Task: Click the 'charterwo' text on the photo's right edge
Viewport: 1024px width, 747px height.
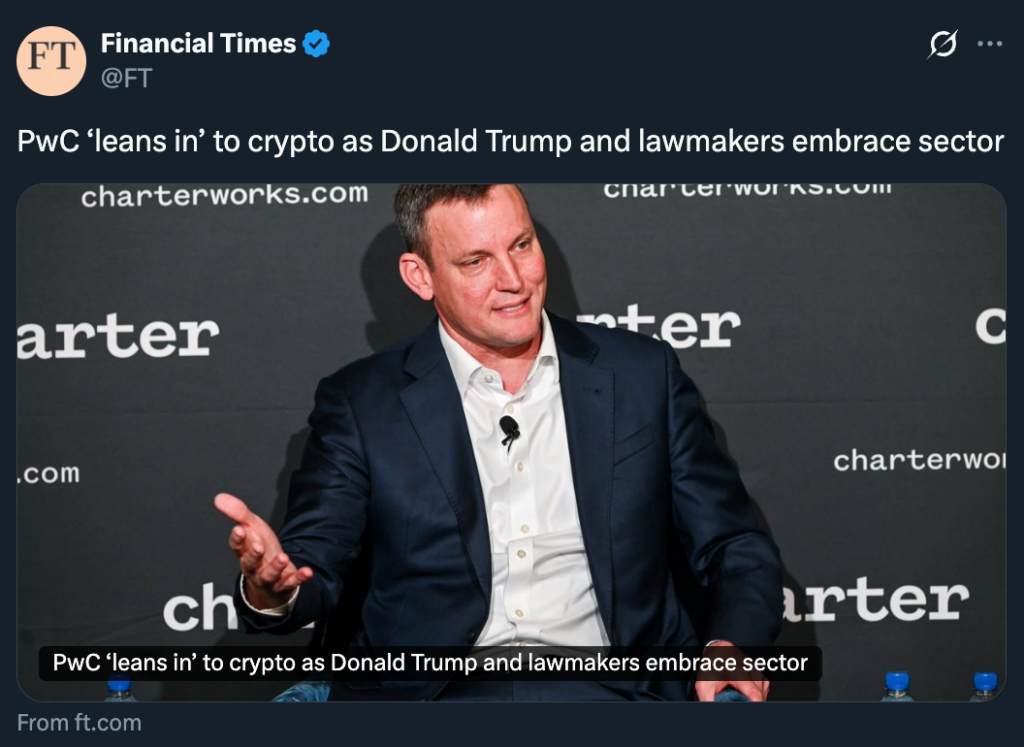Action: [918, 461]
